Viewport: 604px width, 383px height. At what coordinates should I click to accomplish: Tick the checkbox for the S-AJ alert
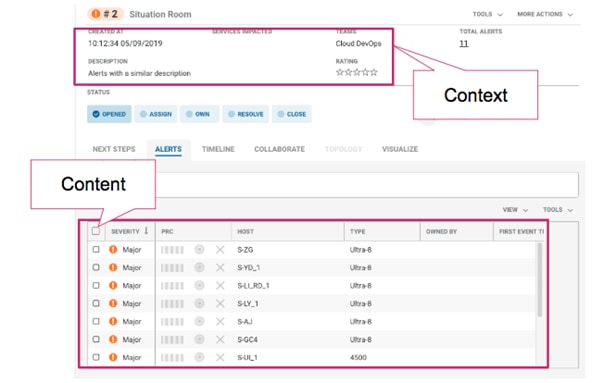click(96, 321)
